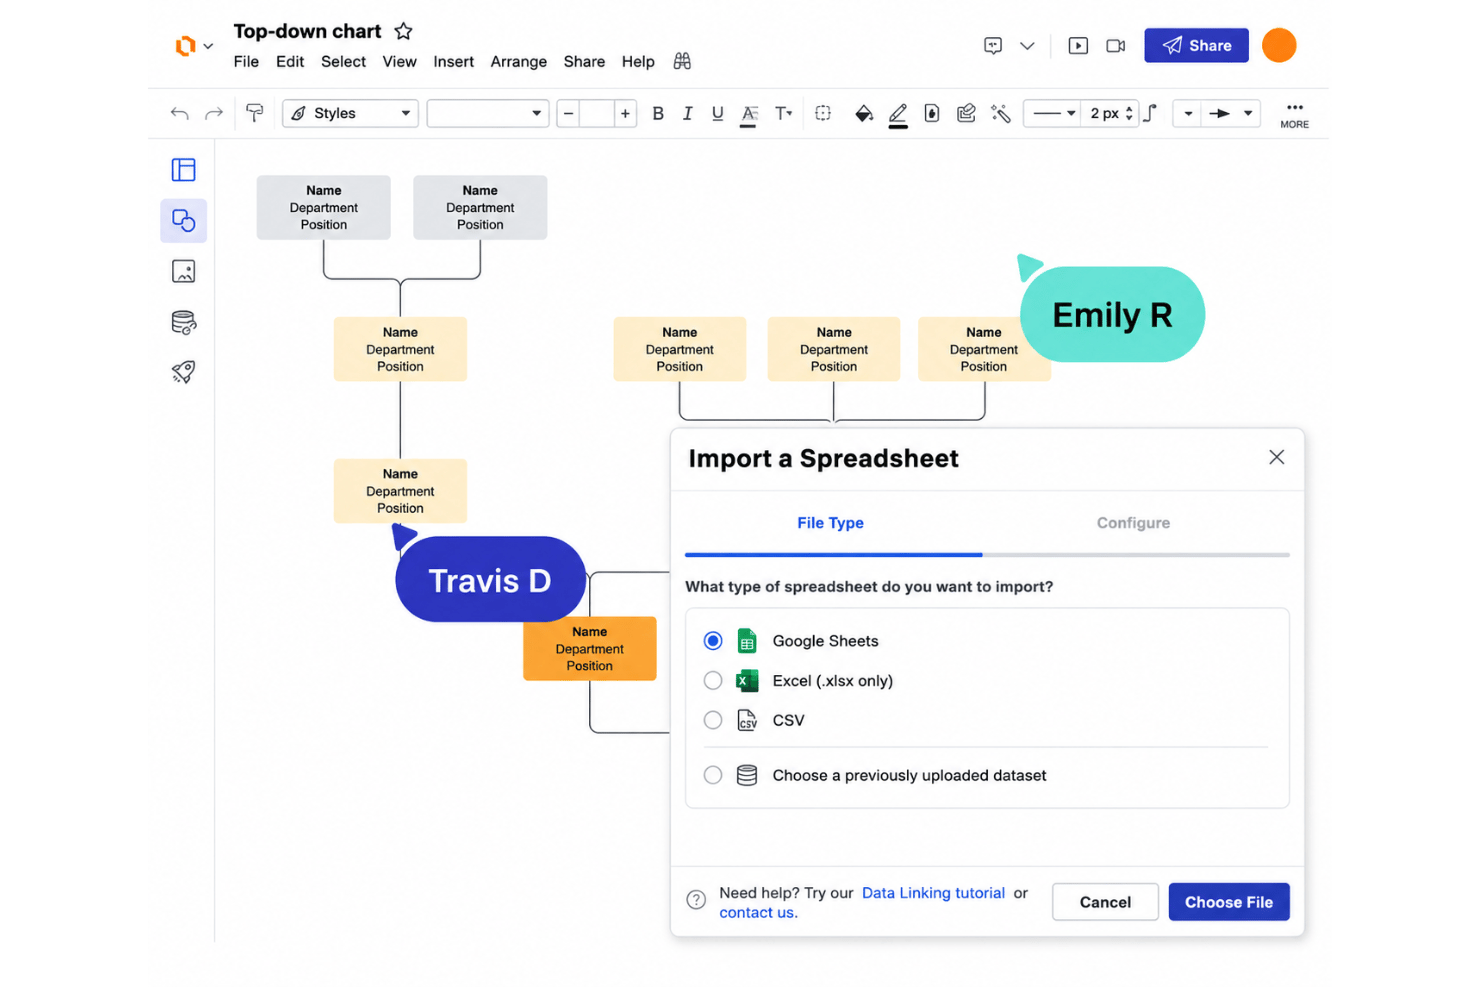Expand the chevron next to comments icon
This screenshot has width=1480, height=987.
pos(1027,46)
